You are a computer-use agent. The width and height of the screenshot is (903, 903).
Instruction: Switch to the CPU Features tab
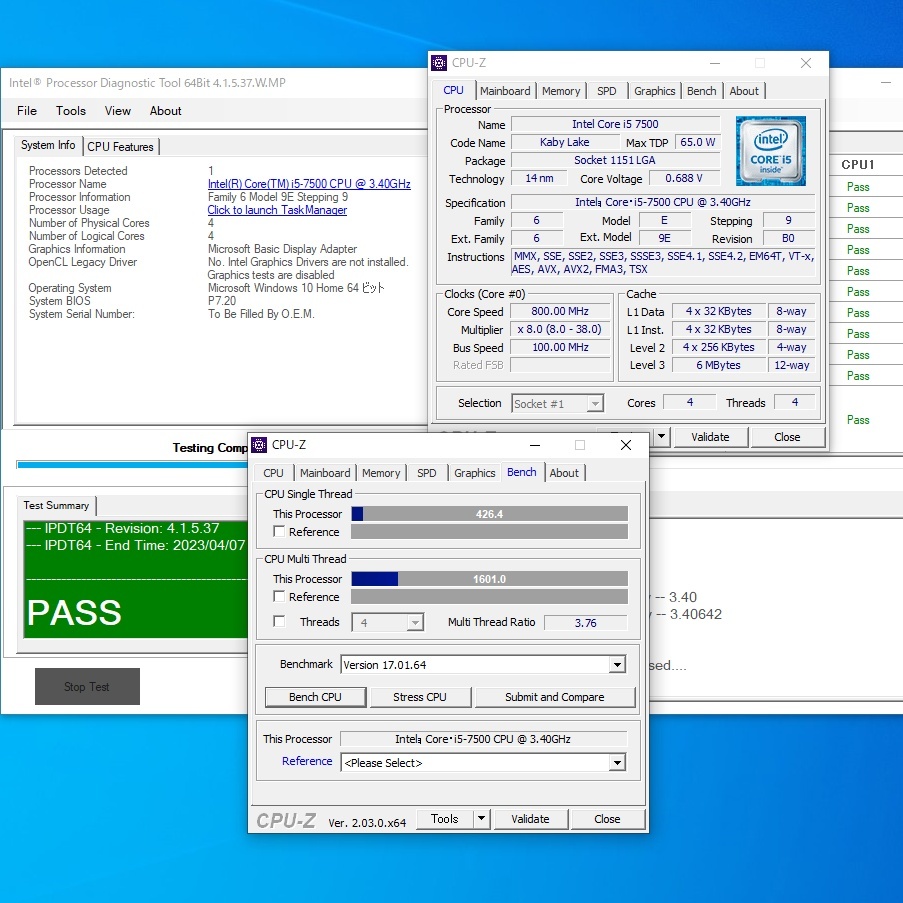120,147
